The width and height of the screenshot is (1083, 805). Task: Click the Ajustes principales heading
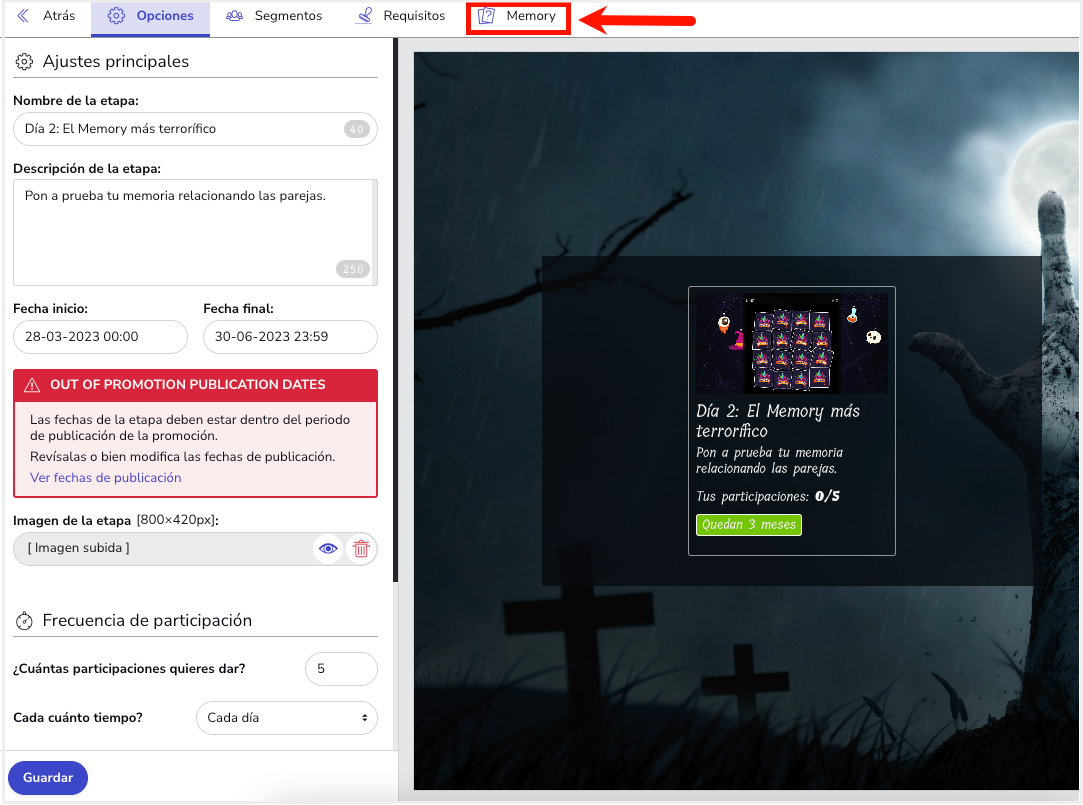(x=115, y=61)
